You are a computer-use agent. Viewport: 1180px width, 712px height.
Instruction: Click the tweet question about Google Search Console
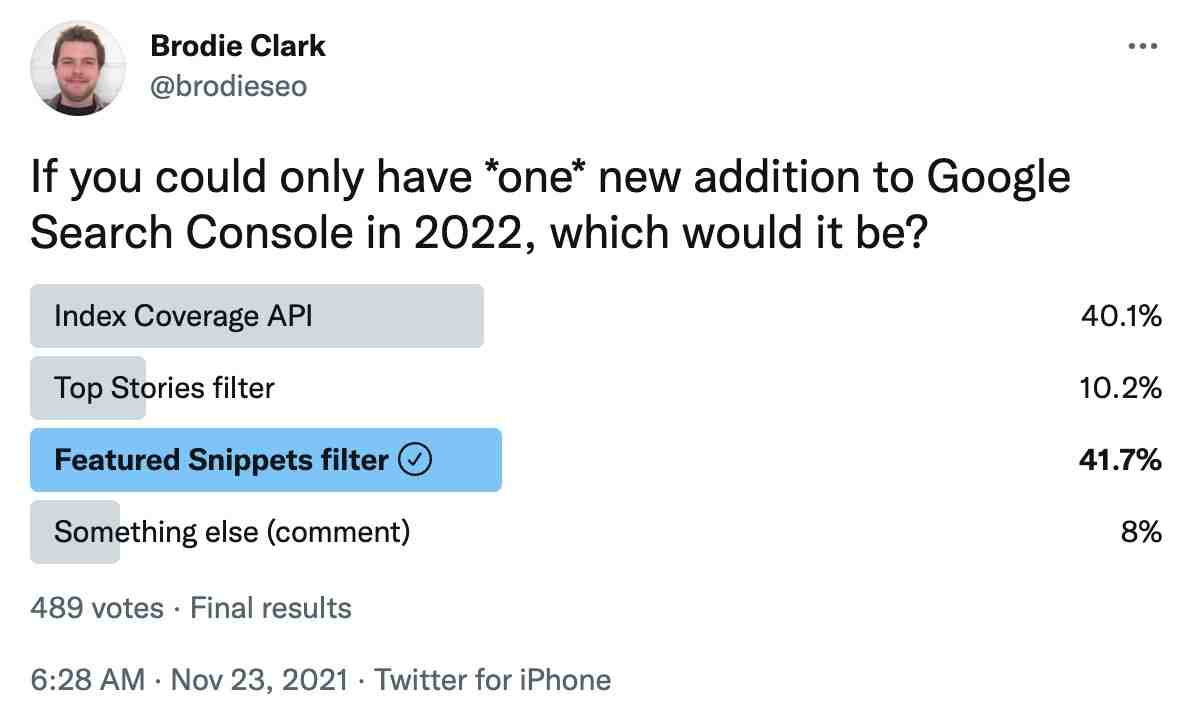tap(550, 205)
